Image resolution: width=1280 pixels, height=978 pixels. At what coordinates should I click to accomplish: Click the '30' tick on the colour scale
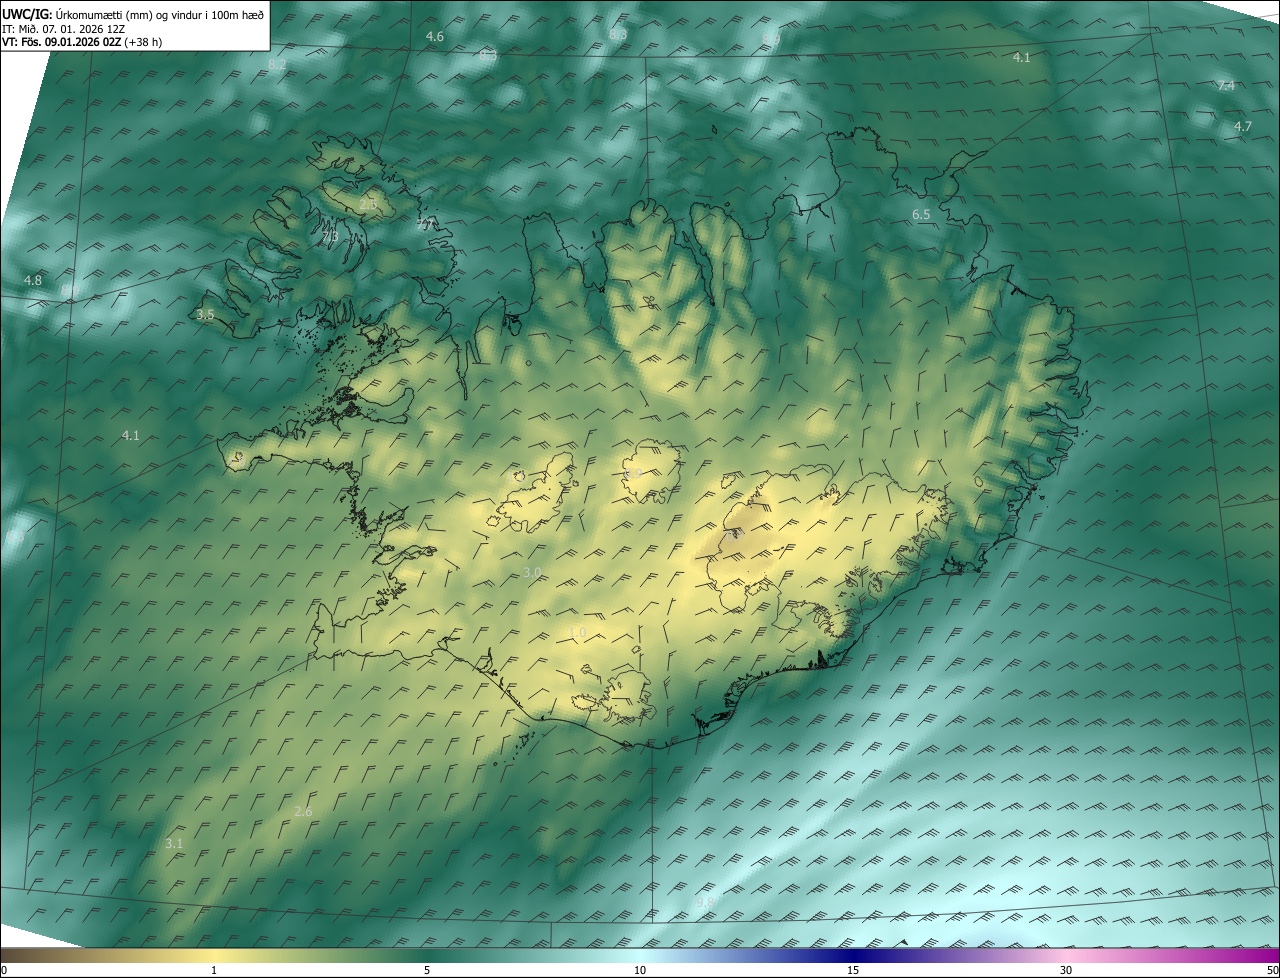click(1066, 970)
